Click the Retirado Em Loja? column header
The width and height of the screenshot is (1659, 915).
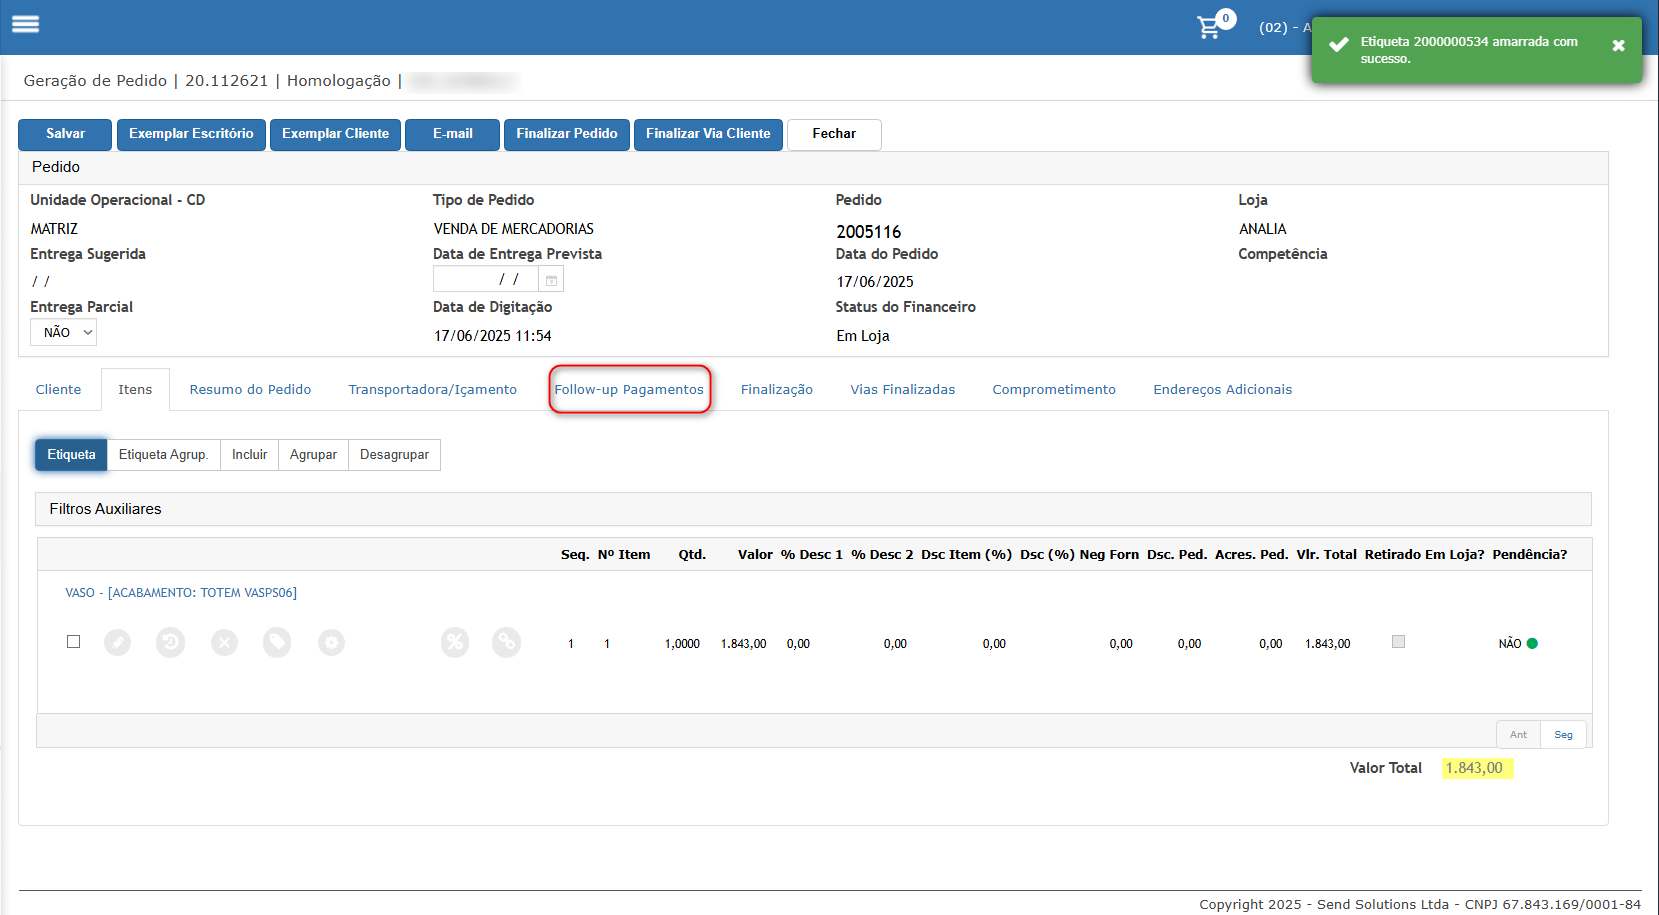pyautogui.click(x=1424, y=554)
